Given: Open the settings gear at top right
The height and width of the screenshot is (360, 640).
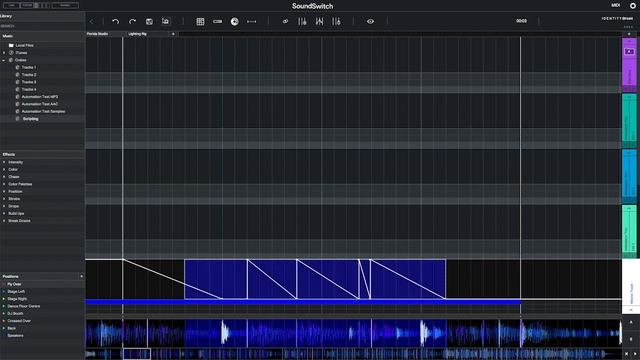Looking at the screenshot, I should (x=633, y=5).
